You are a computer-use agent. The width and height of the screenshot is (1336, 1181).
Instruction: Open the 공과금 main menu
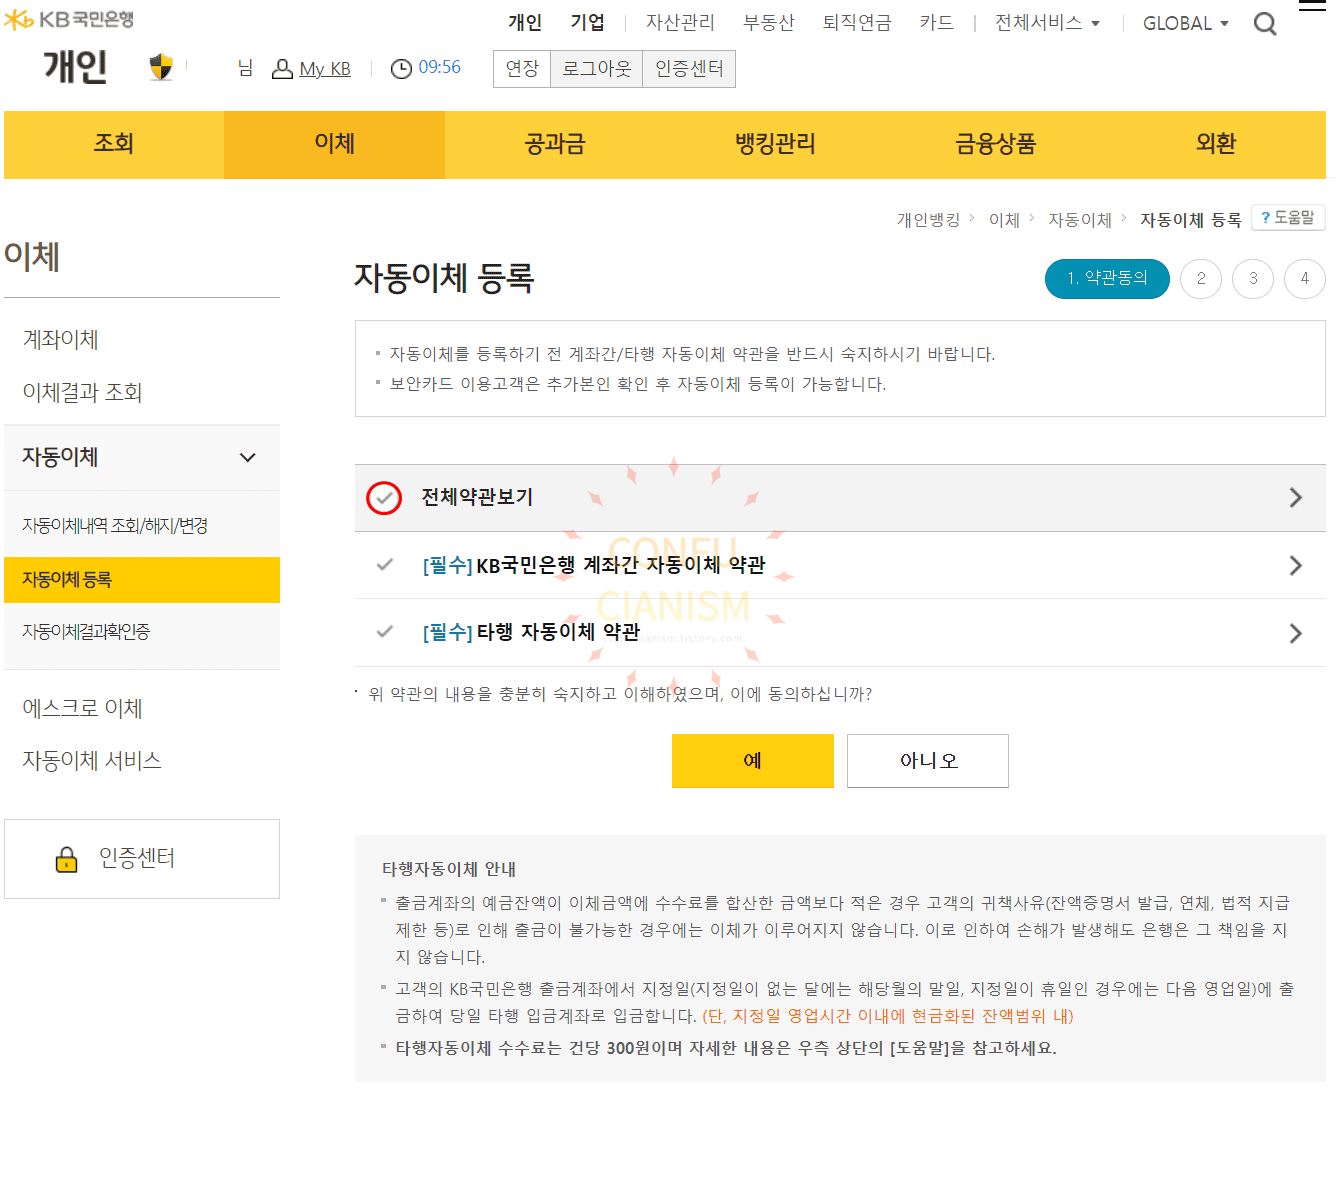pos(555,144)
